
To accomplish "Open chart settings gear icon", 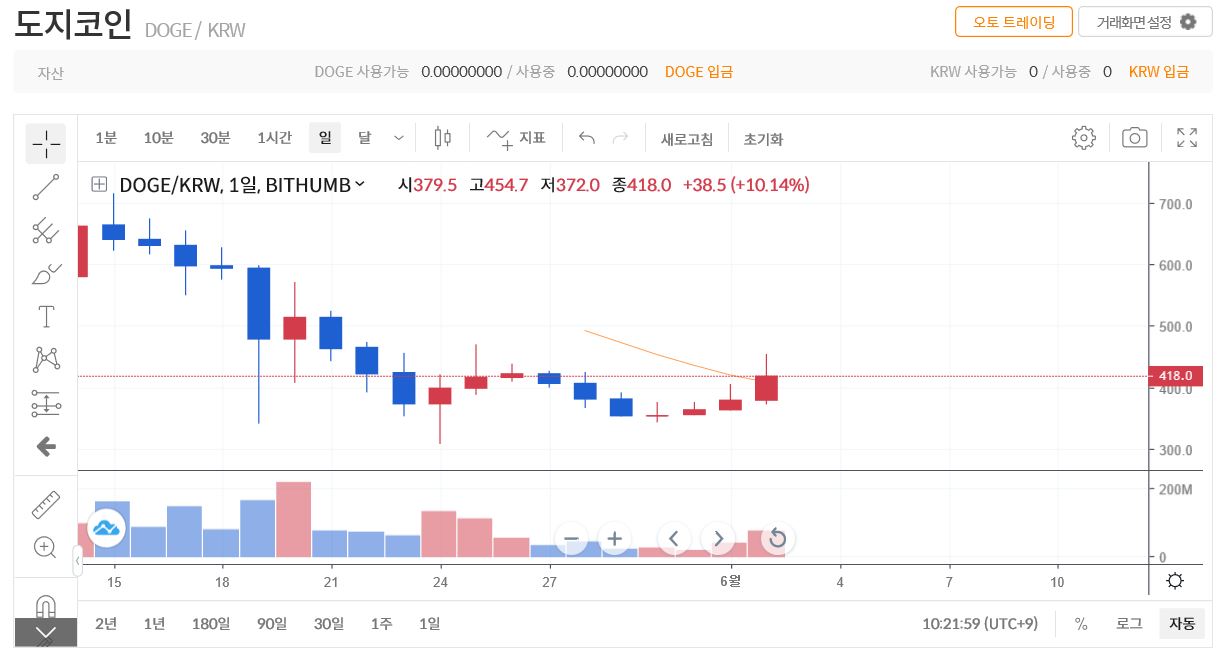I will (x=1084, y=138).
